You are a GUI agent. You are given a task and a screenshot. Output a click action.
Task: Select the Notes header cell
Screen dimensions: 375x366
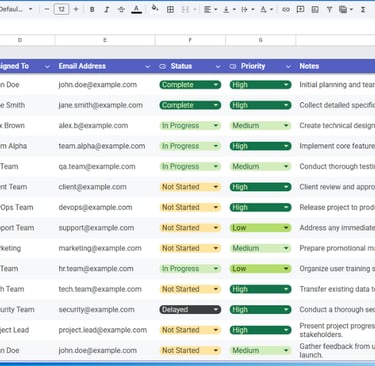coord(335,66)
